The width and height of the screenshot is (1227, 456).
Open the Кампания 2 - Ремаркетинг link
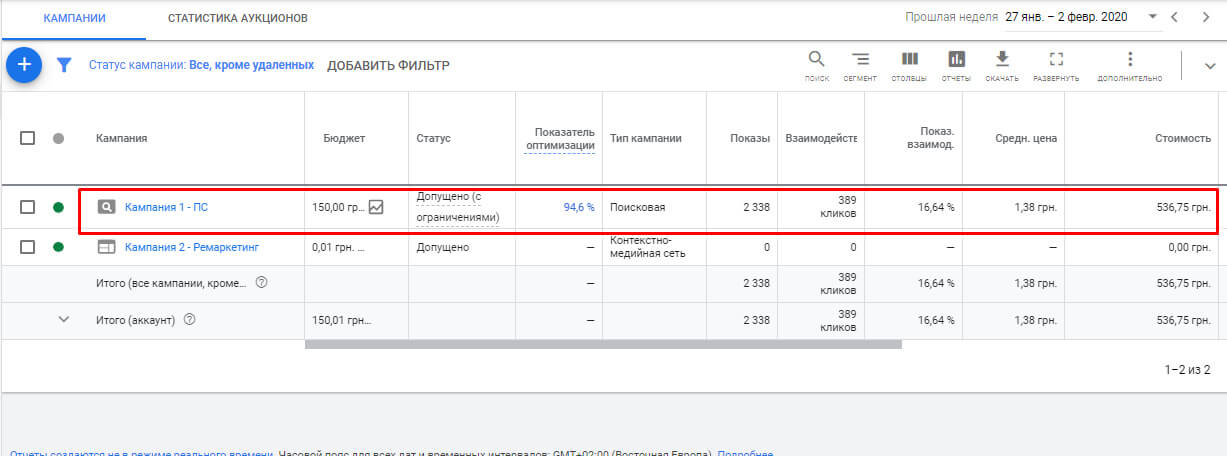pos(192,247)
